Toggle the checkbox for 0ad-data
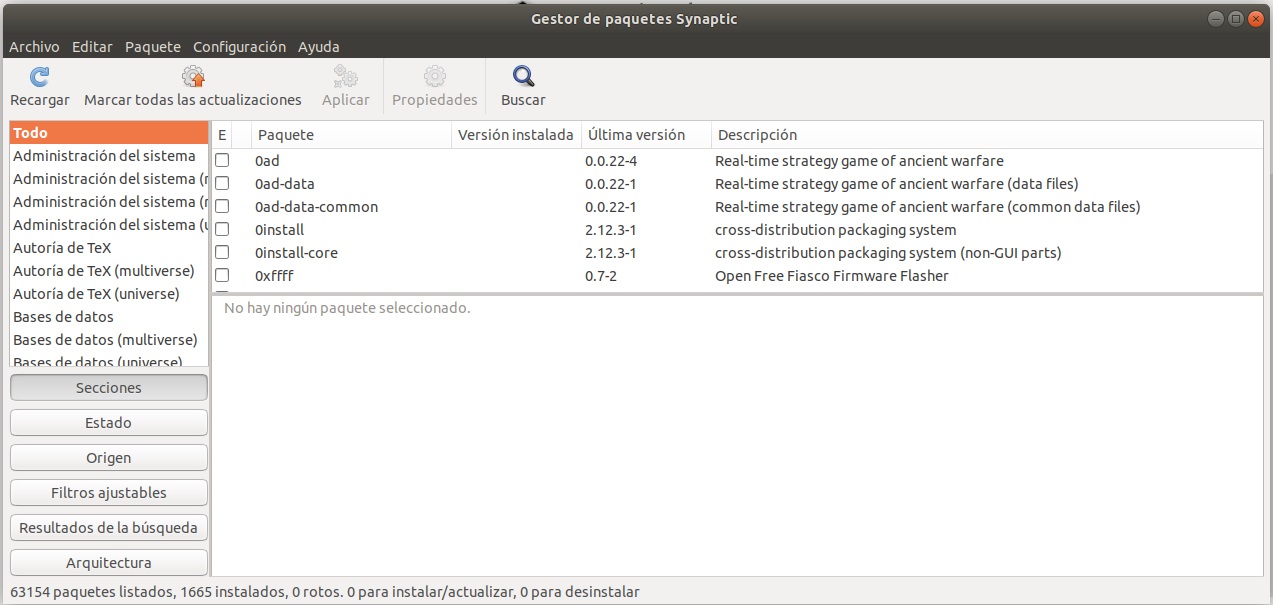The height and width of the screenshot is (605, 1273). point(222,184)
